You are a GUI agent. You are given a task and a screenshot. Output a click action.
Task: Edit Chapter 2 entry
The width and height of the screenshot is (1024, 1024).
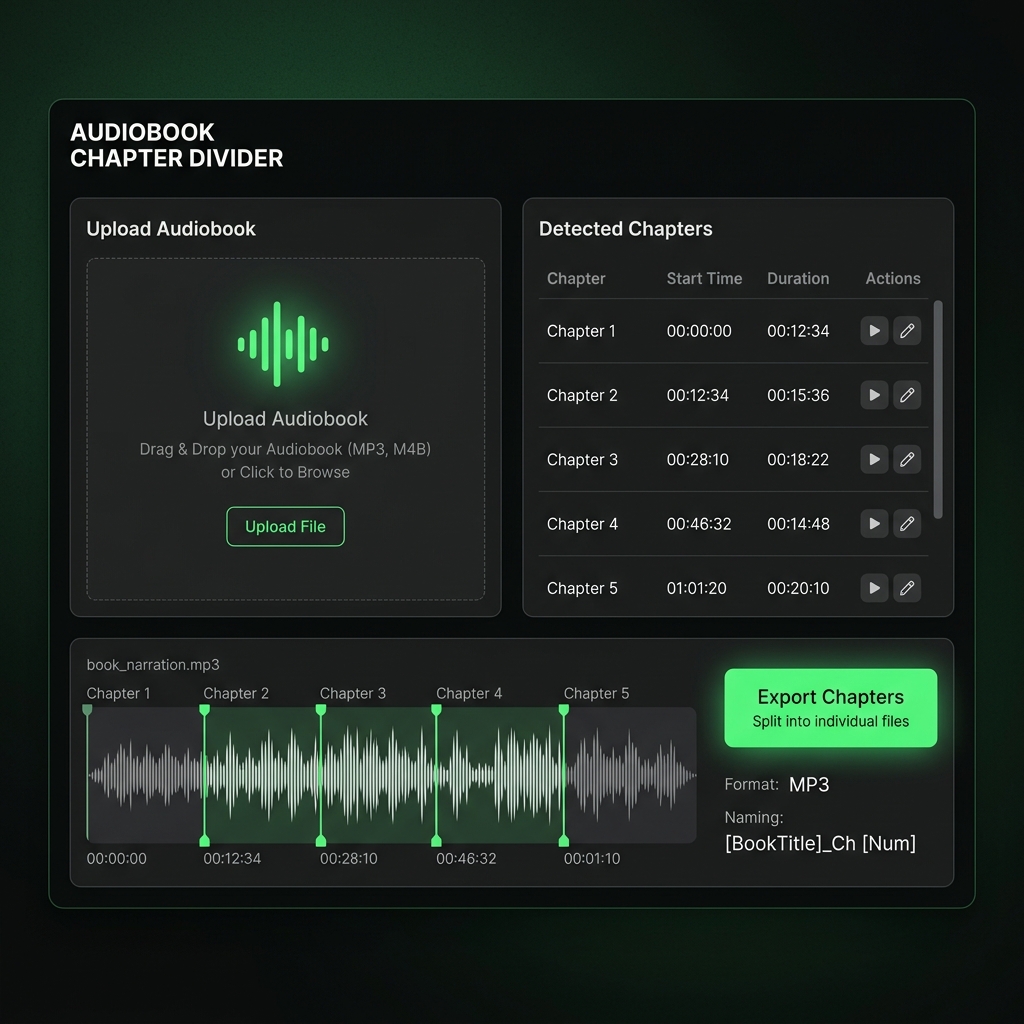click(907, 395)
